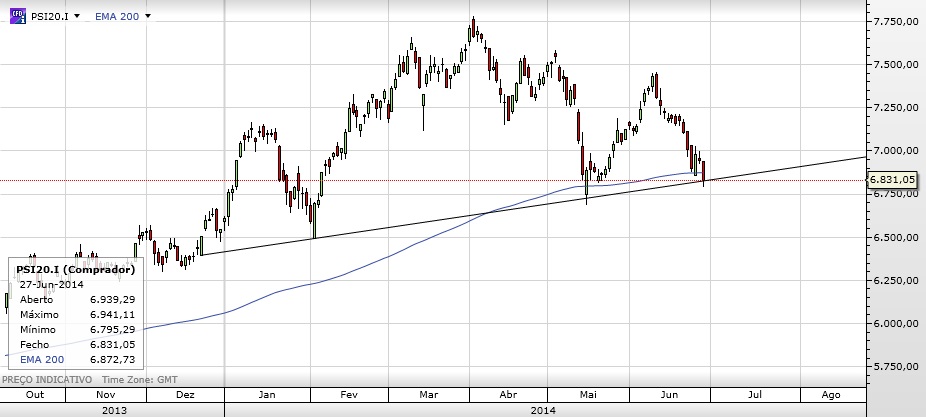The width and height of the screenshot is (926, 417).
Task: Click the Máximo value 6.941,11
Action: point(112,315)
